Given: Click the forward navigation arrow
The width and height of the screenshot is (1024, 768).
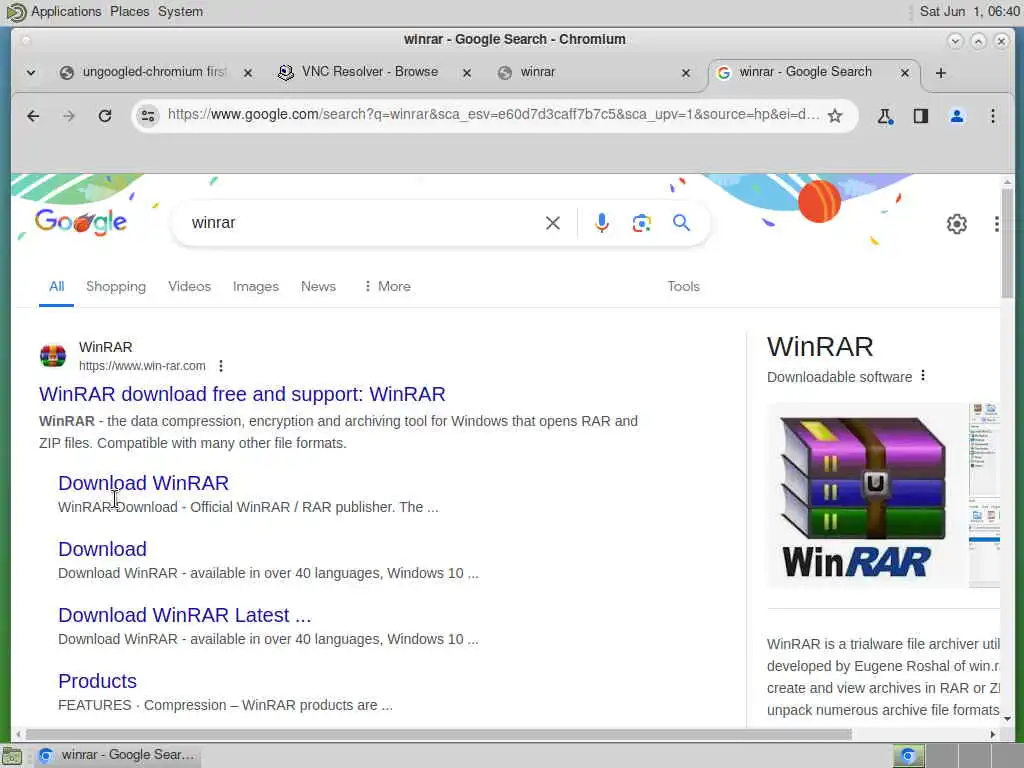Looking at the screenshot, I should coord(69,116).
